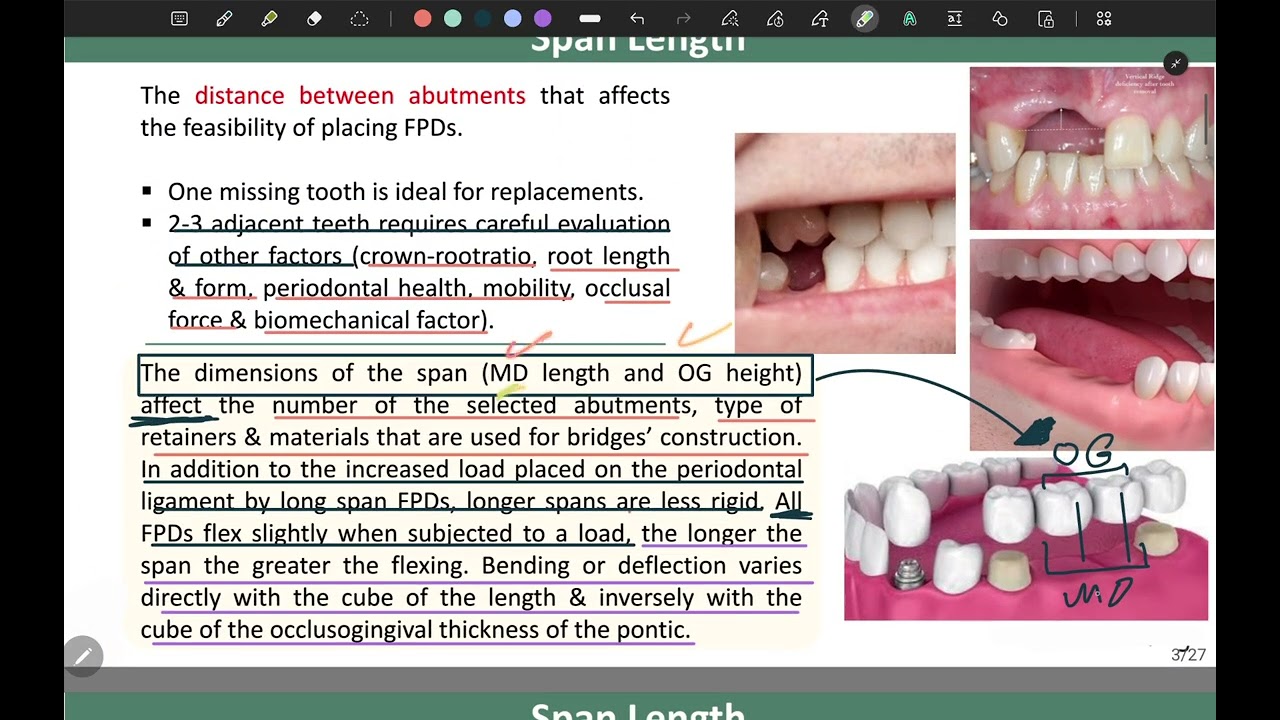Open the stroke thickness selector
This screenshot has width=1280, height=720.
coord(590,18)
